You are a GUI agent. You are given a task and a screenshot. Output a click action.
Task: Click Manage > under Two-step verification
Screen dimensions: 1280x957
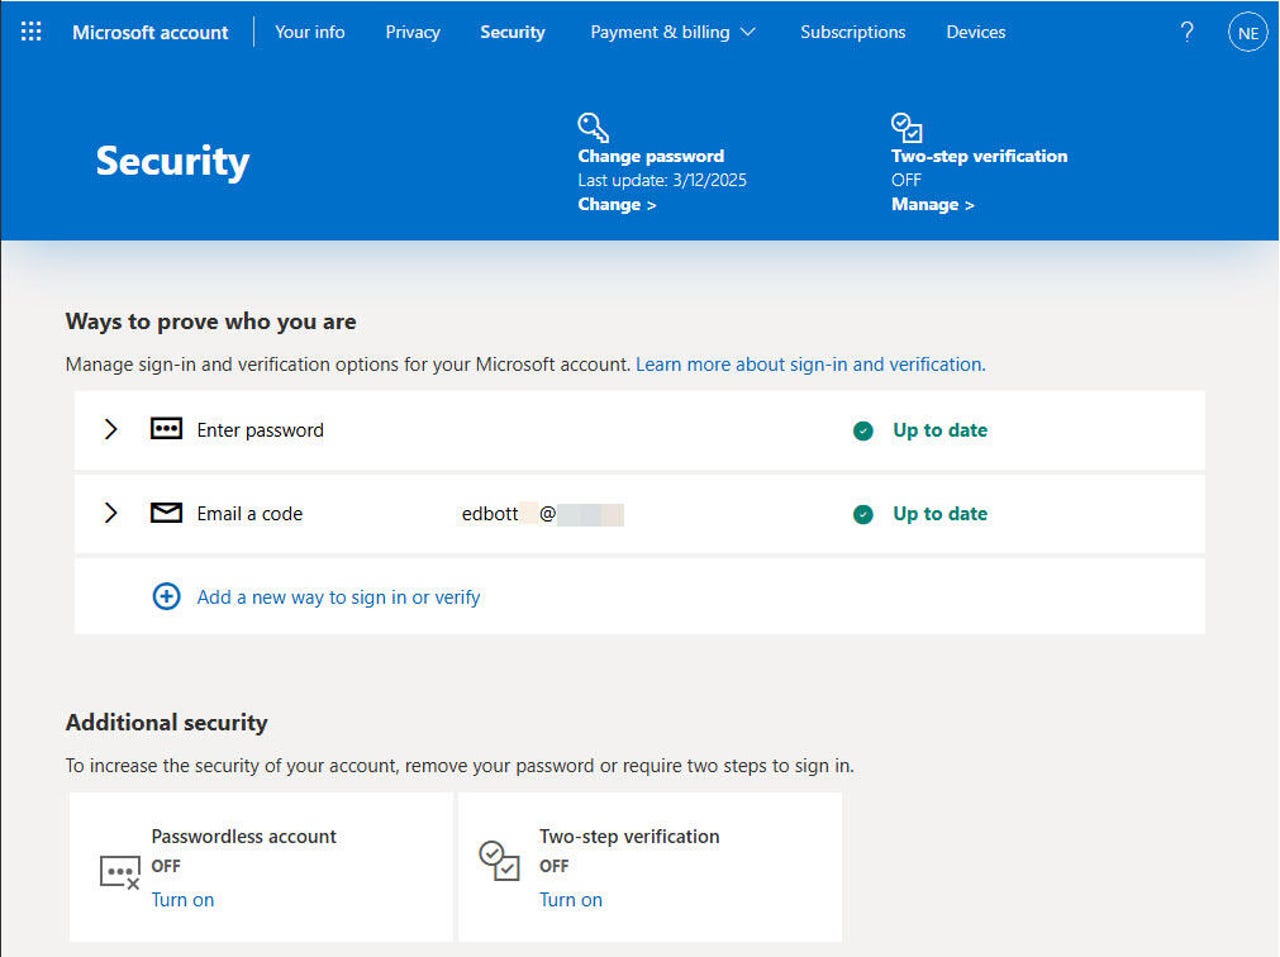pyautogui.click(x=932, y=204)
